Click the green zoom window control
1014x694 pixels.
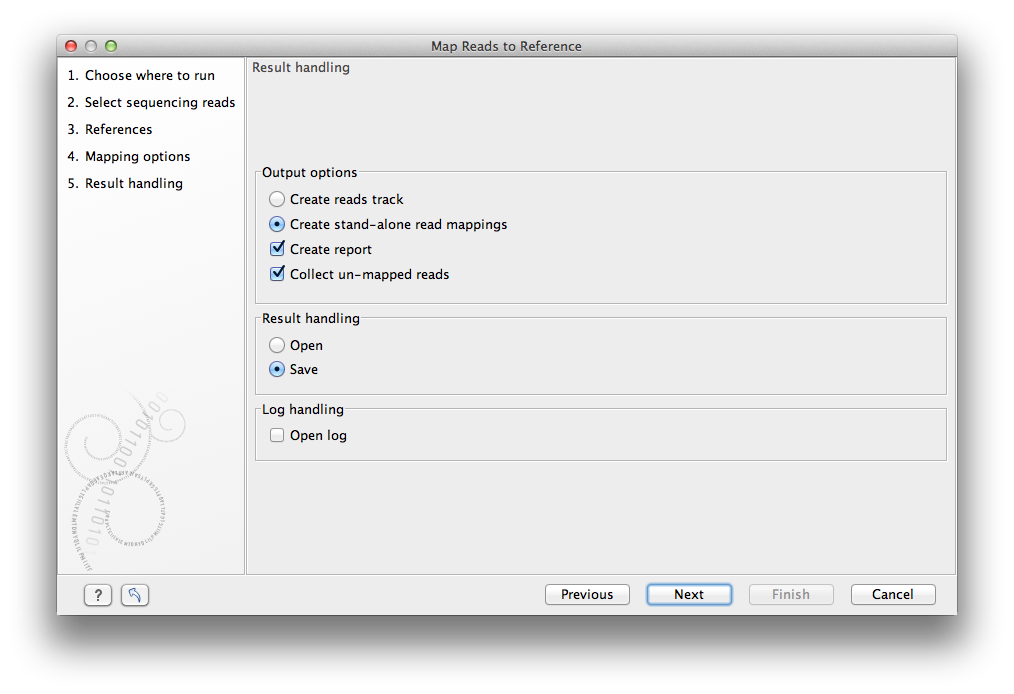pyautogui.click(x=111, y=45)
